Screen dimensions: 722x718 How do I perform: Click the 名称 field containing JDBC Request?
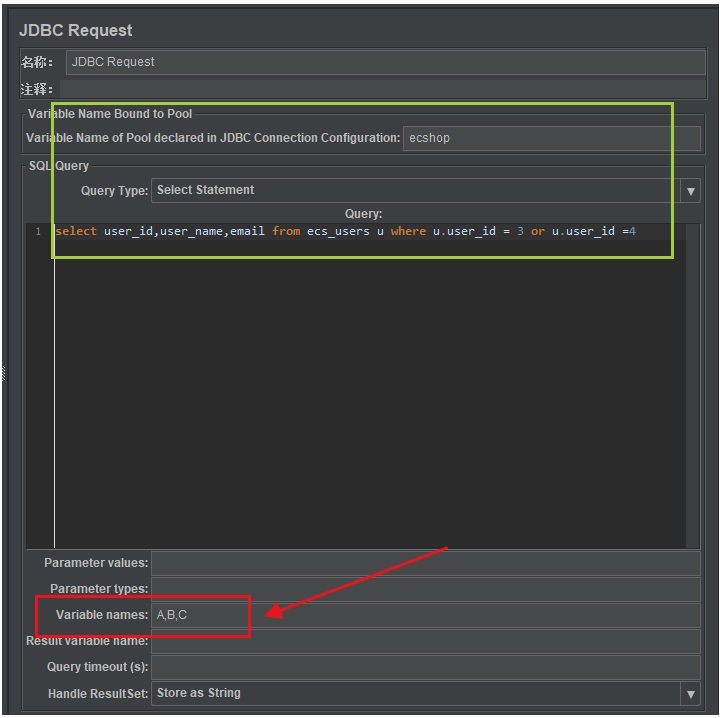coord(384,62)
